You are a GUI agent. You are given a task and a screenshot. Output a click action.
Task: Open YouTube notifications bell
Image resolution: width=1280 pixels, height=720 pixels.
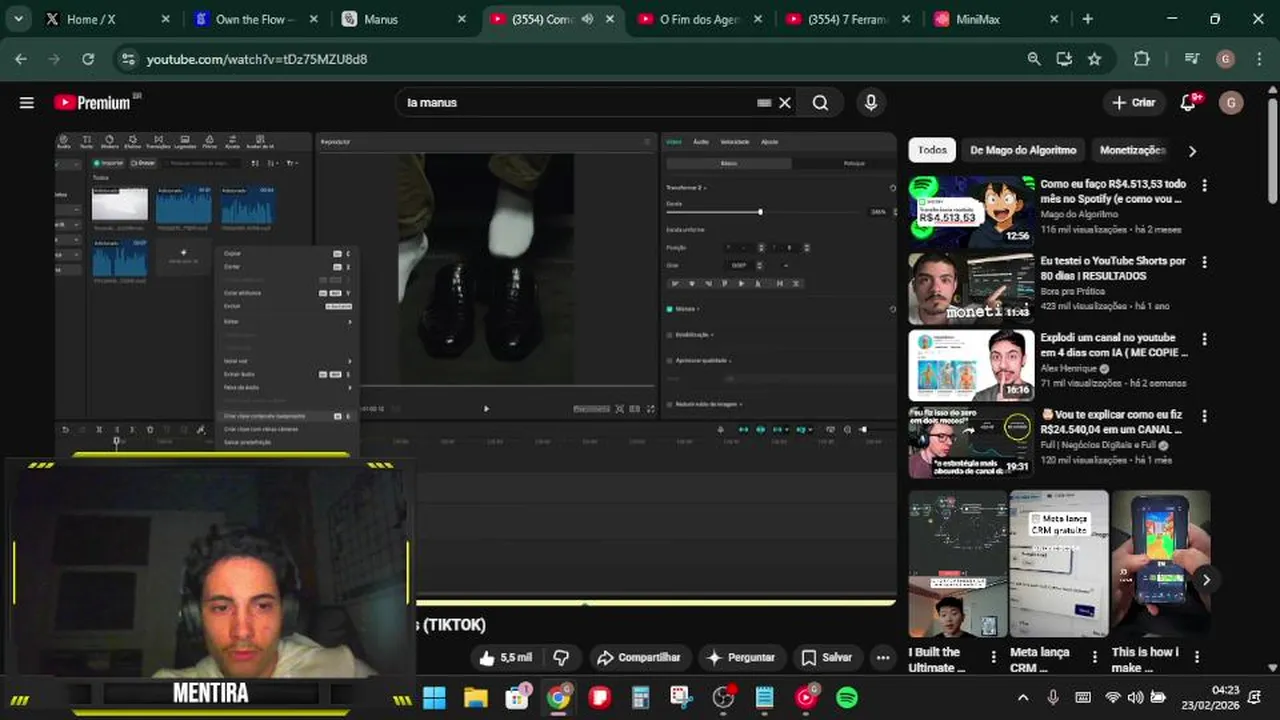pyautogui.click(x=1188, y=102)
